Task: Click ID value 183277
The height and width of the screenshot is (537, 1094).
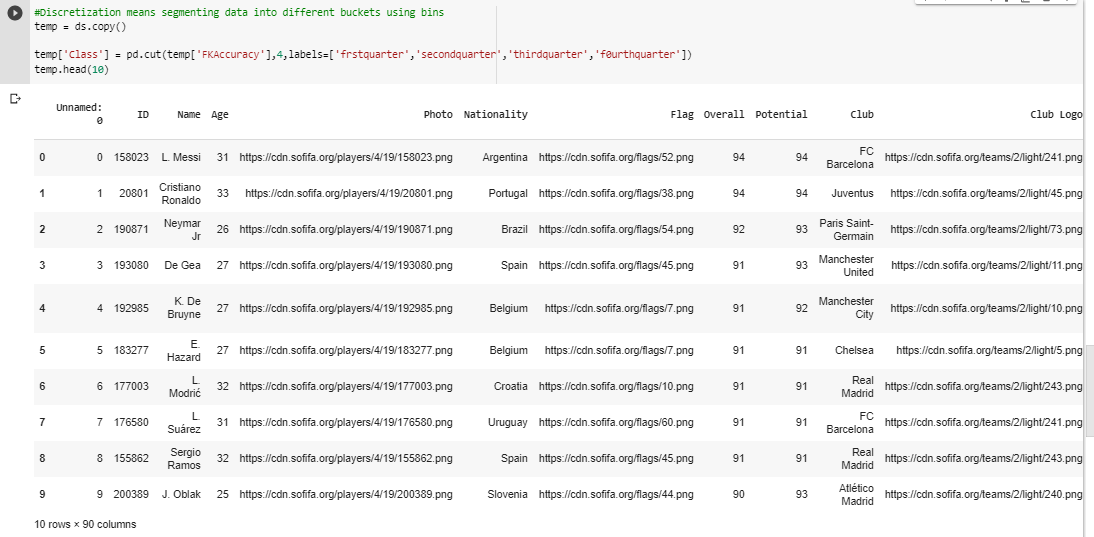Action: click(132, 351)
